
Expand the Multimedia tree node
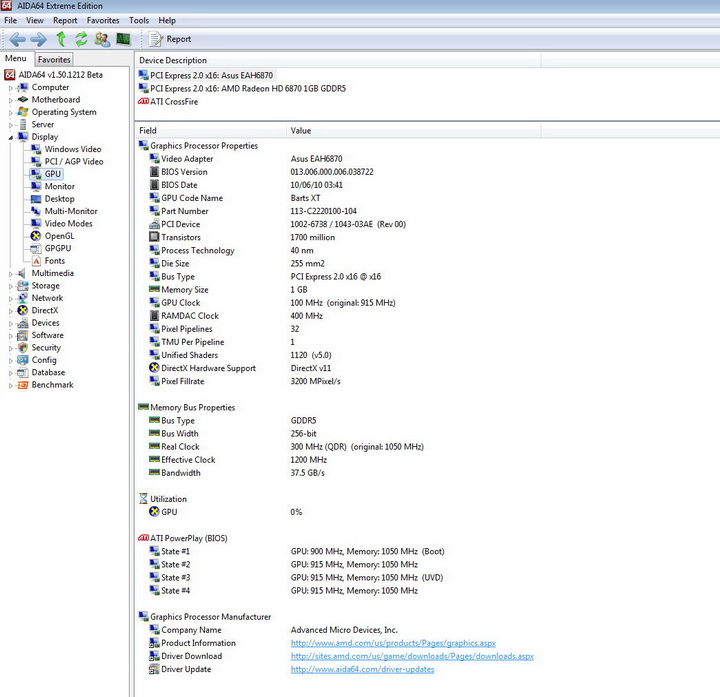point(11,274)
